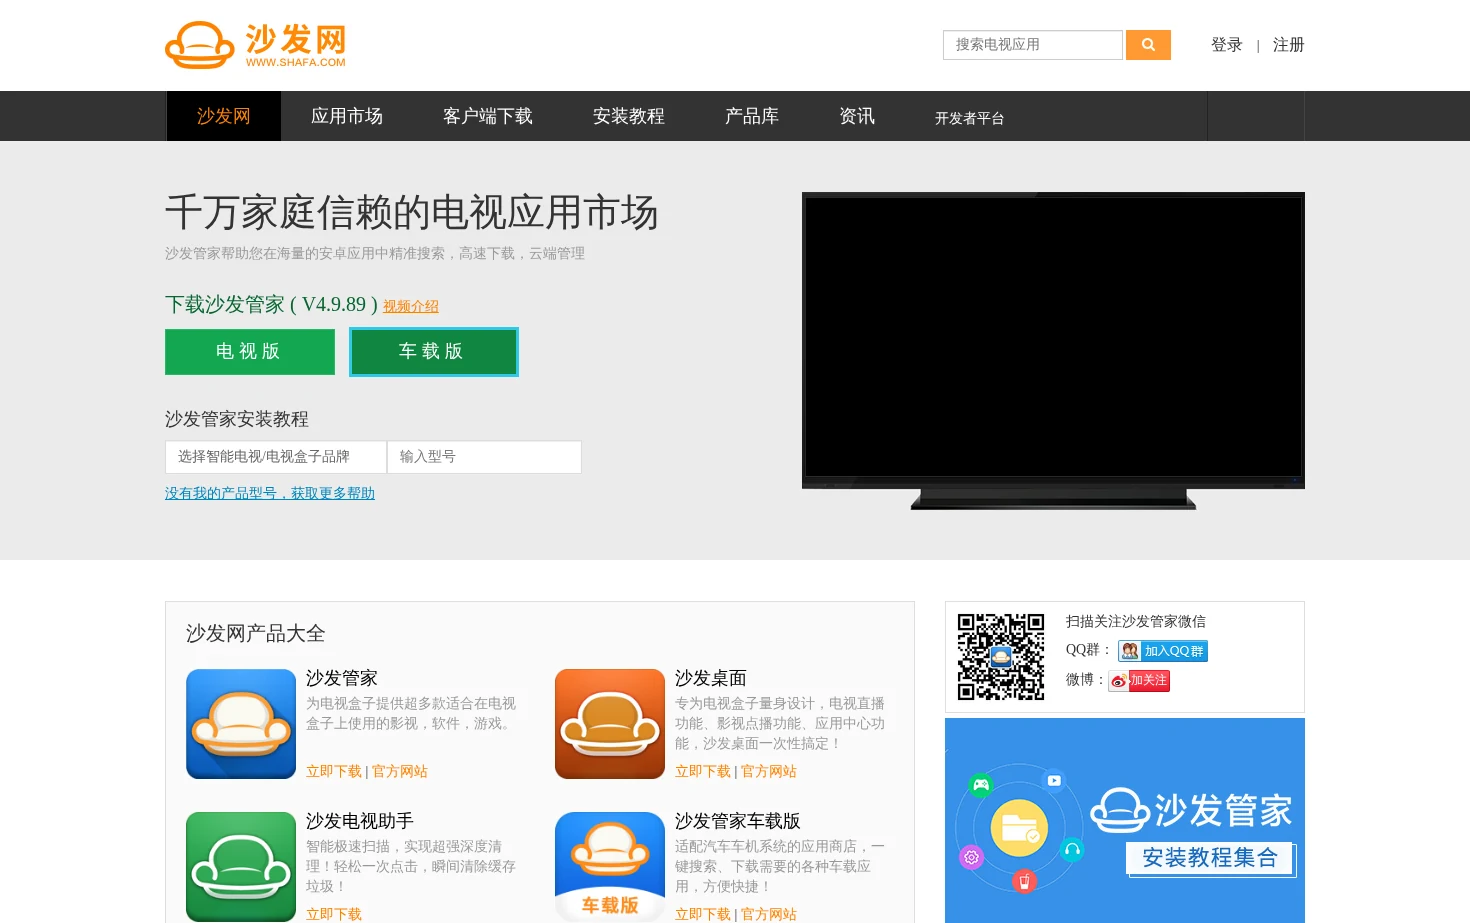Click 没有我的产品型号，获取更多帮助 link
Viewport: 1470px width, 923px height.
coord(270,493)
